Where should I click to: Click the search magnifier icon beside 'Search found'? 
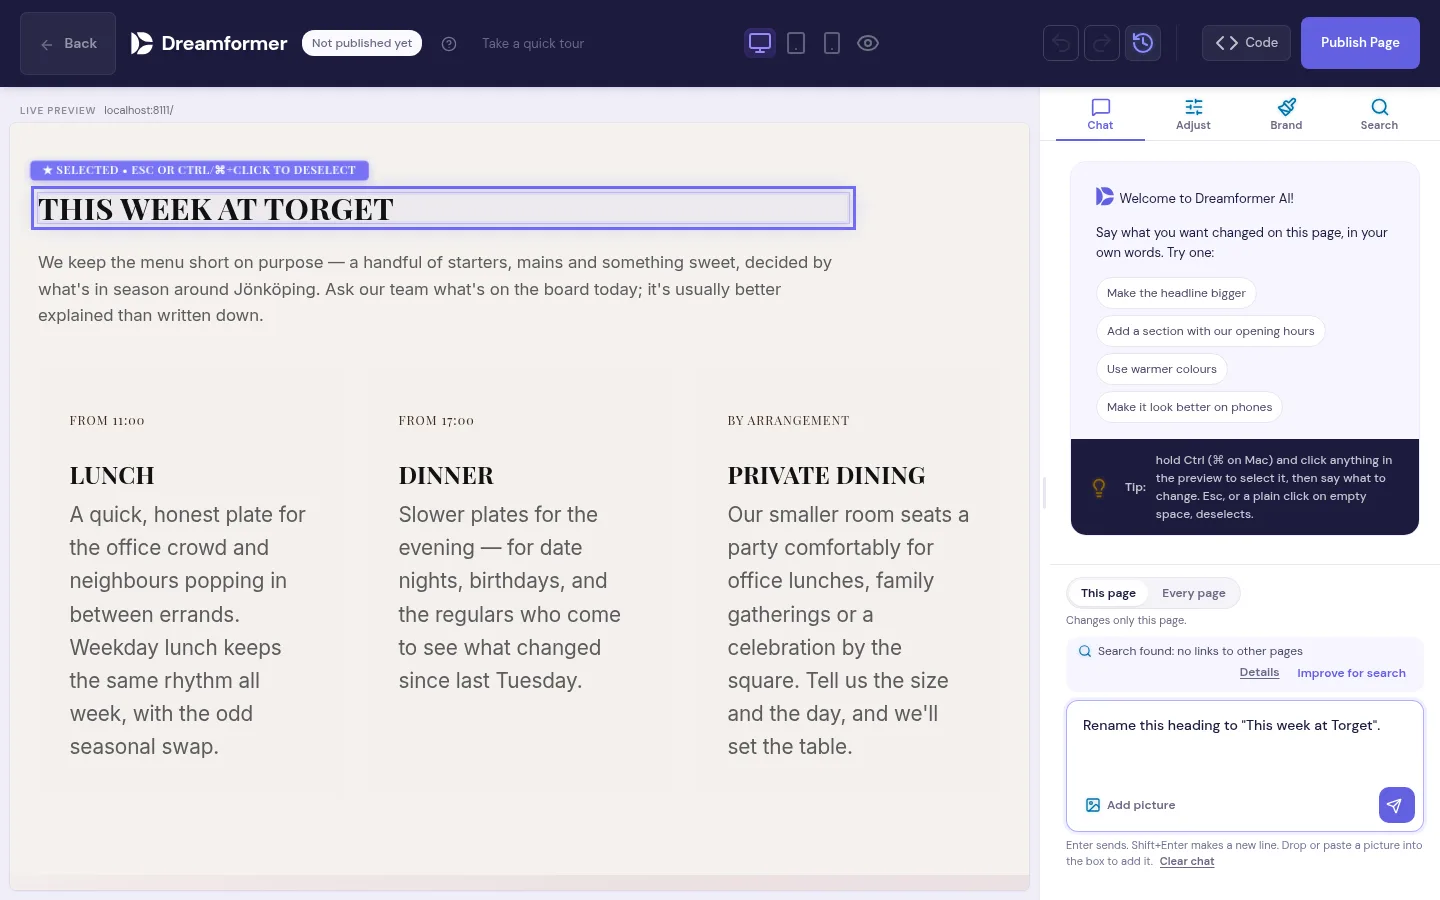point(1085,651)
